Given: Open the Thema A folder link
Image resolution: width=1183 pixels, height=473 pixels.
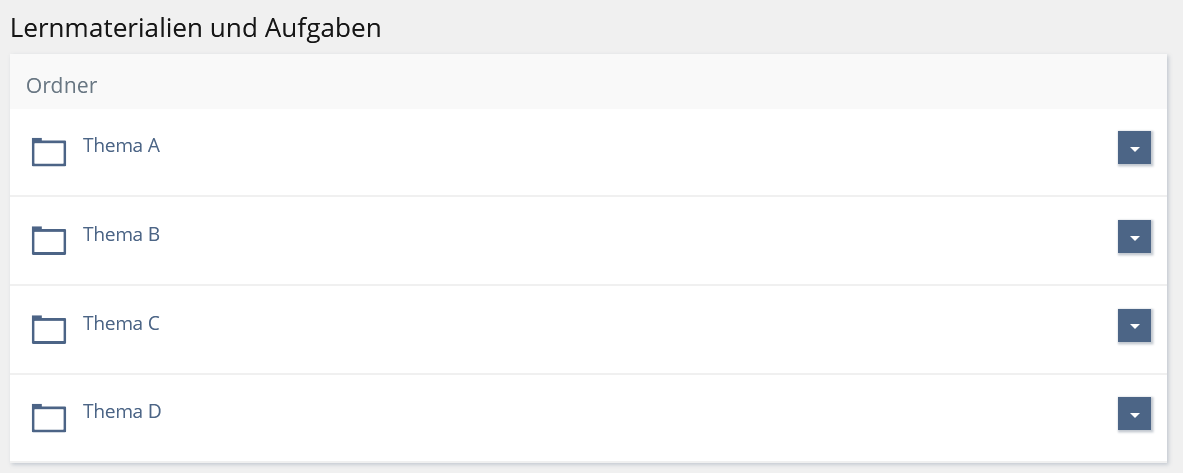Looking at the screenshot, I should [x=121, y=146].
